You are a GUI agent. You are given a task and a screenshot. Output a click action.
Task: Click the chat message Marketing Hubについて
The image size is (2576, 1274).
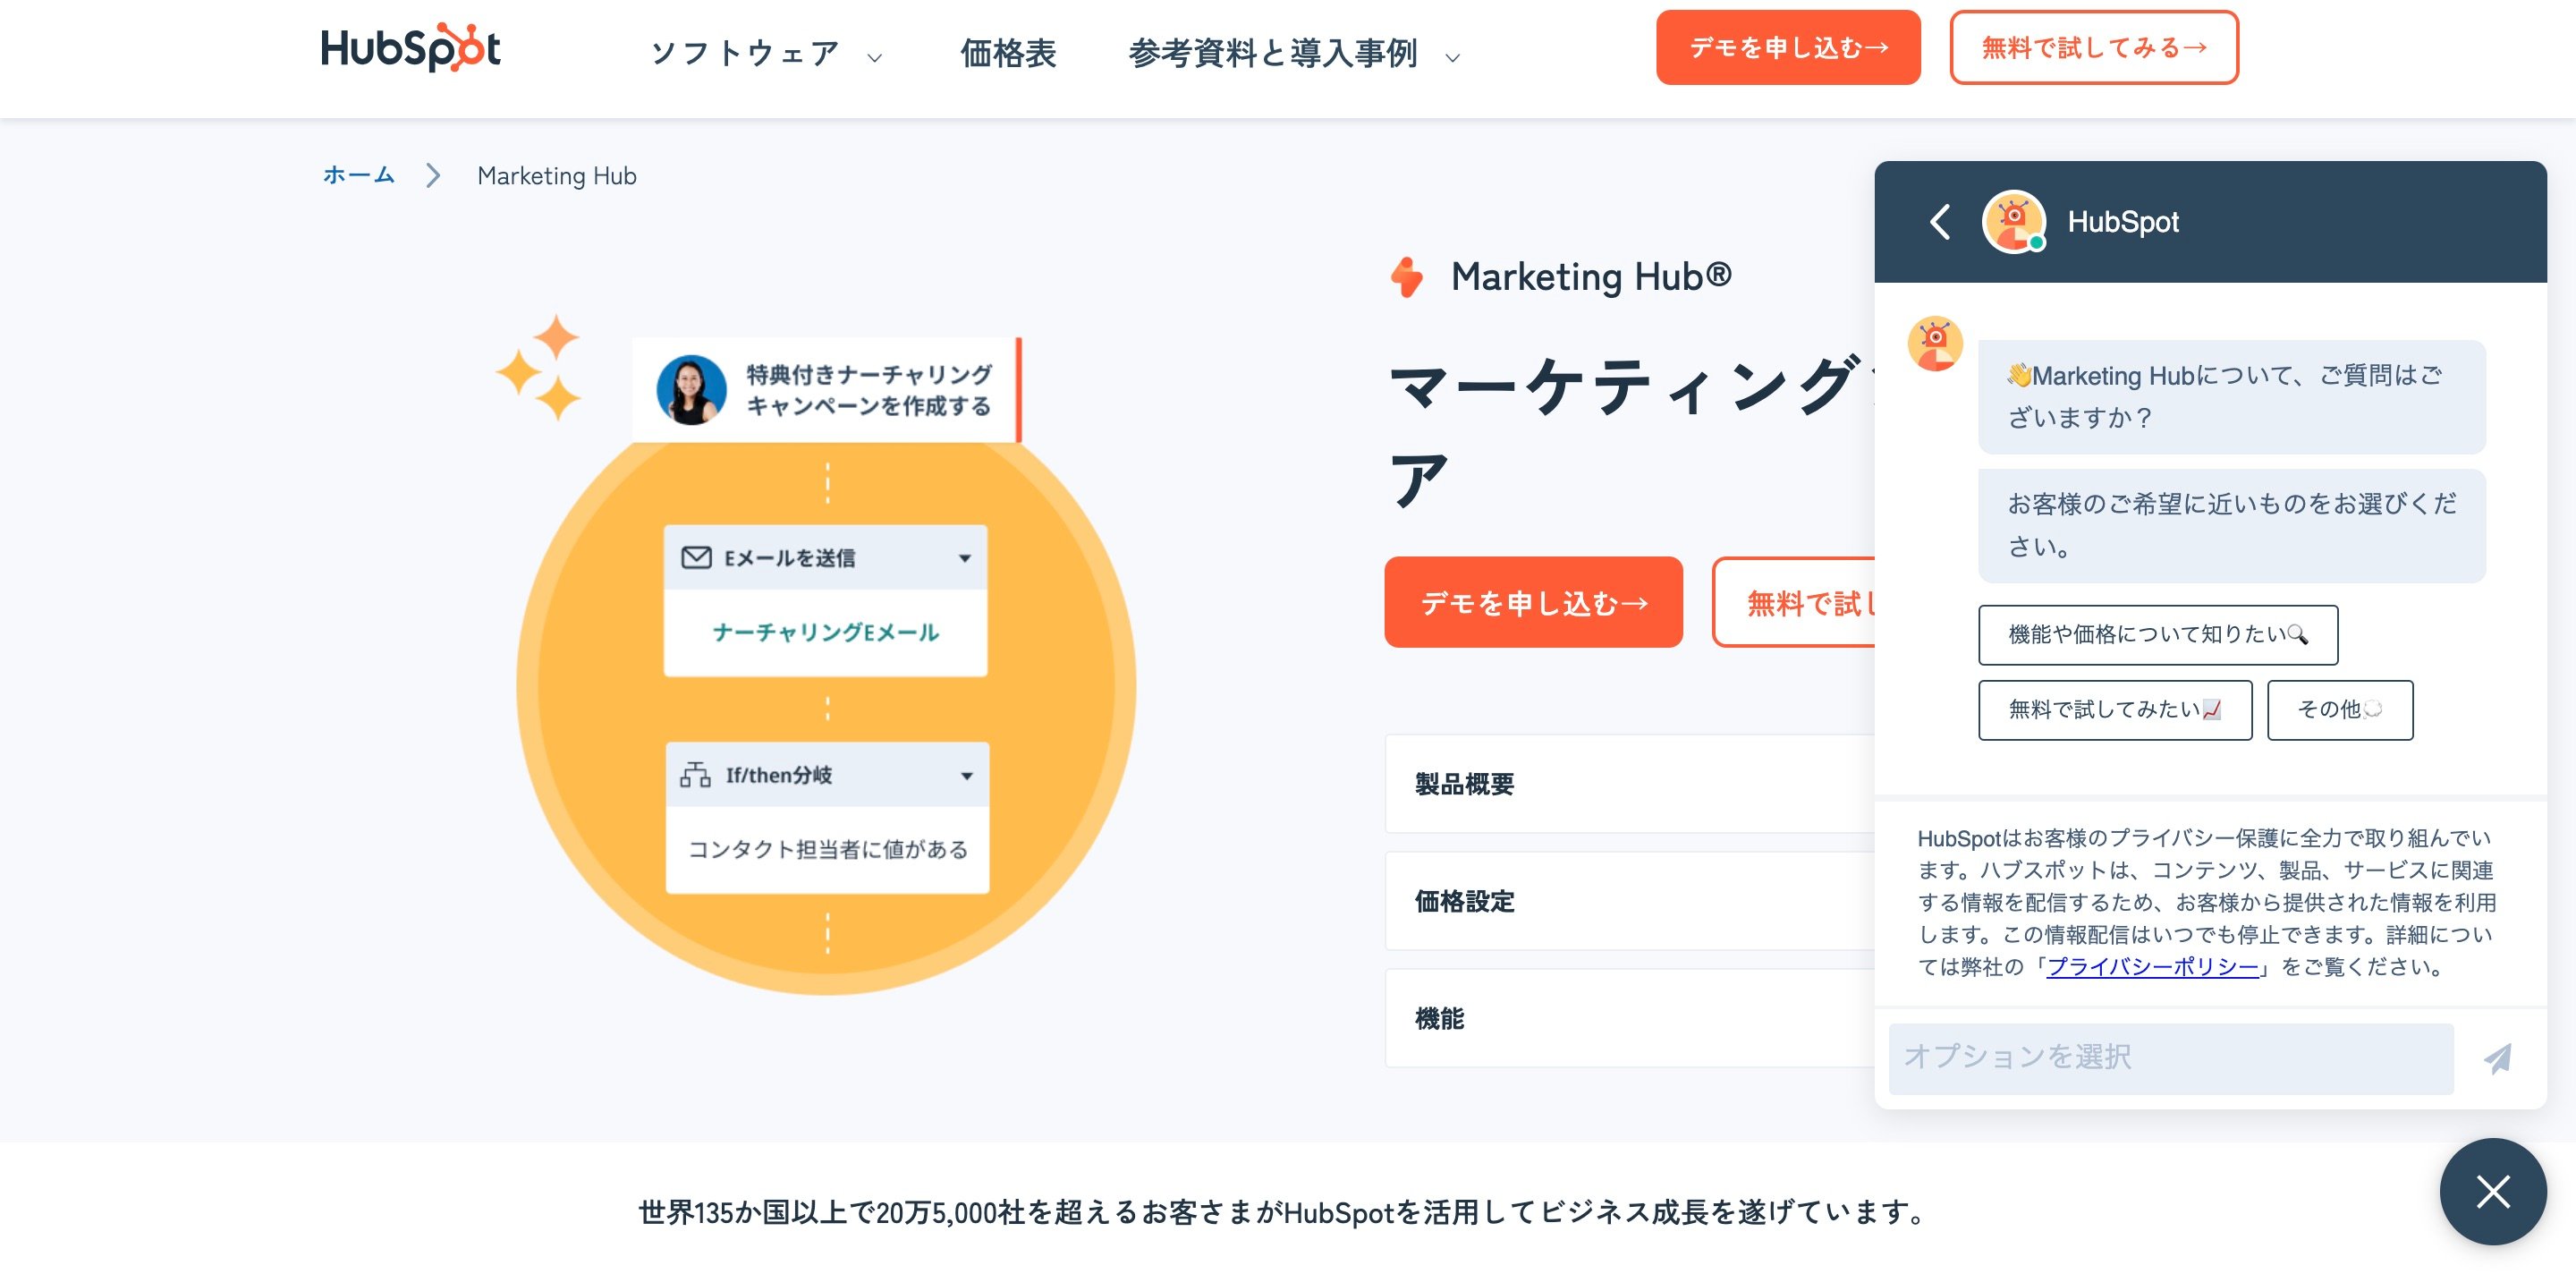(2231, 396)
